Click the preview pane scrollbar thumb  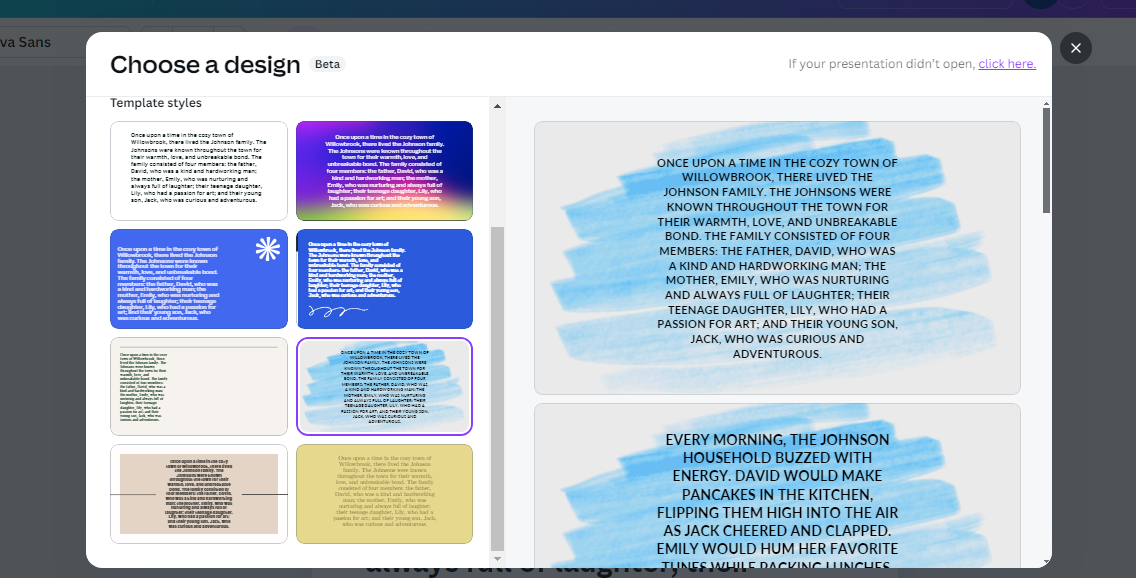1046,160
